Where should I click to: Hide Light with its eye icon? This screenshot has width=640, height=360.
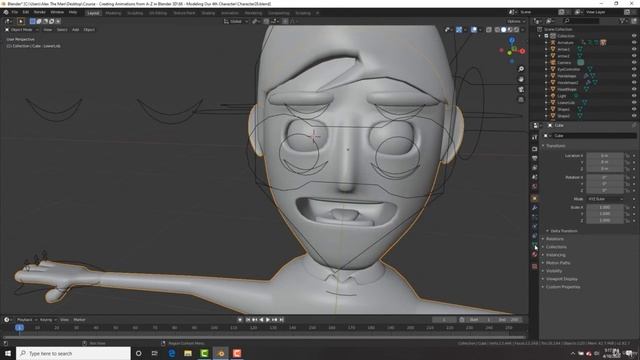pyautogui.click(x=634, y=96)
